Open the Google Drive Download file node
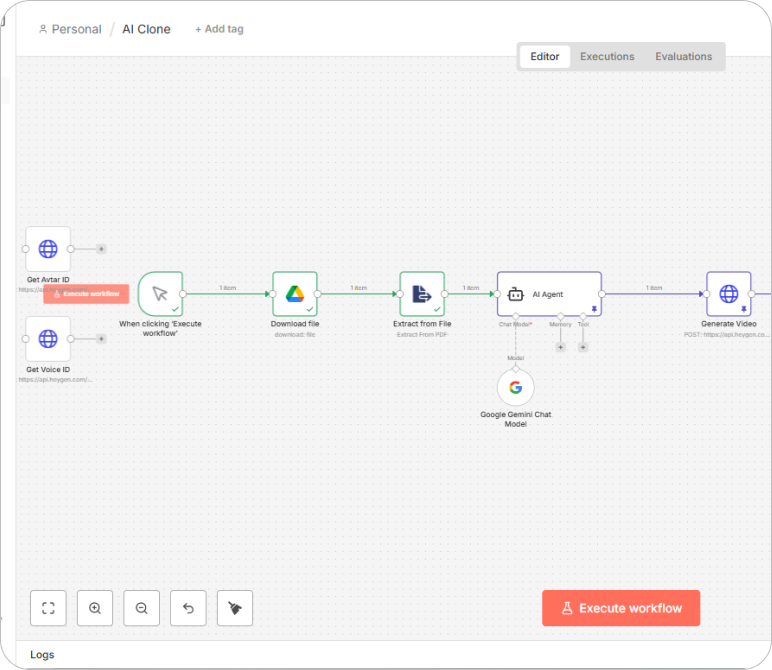This screenshot has width=772, height=670. [x=295, y=294]
